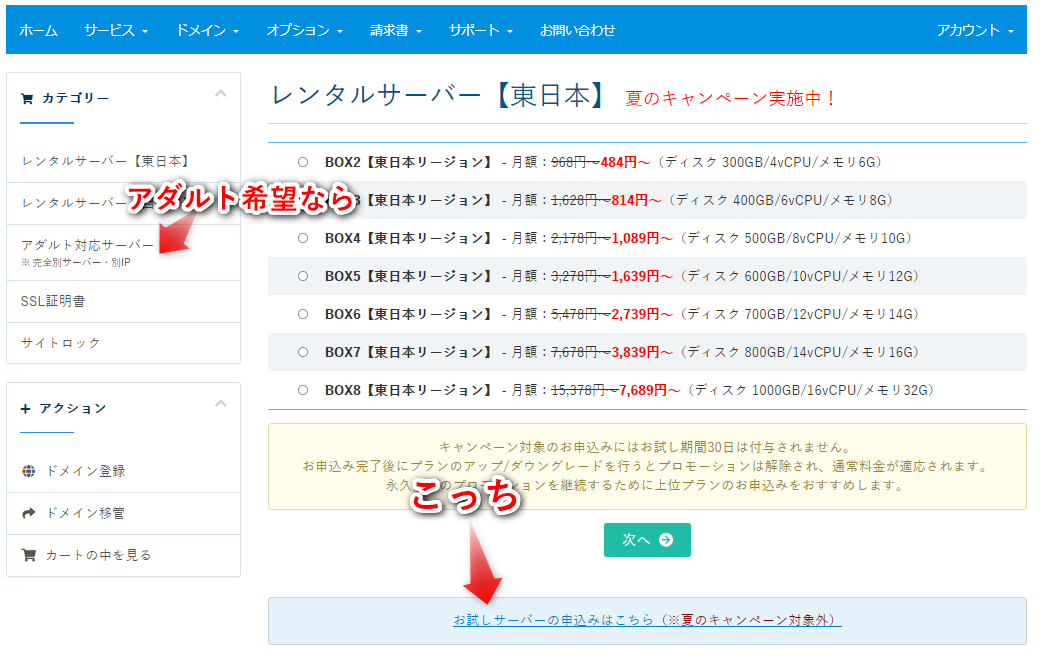Open the サポート dropdown menu

point(480,30)
